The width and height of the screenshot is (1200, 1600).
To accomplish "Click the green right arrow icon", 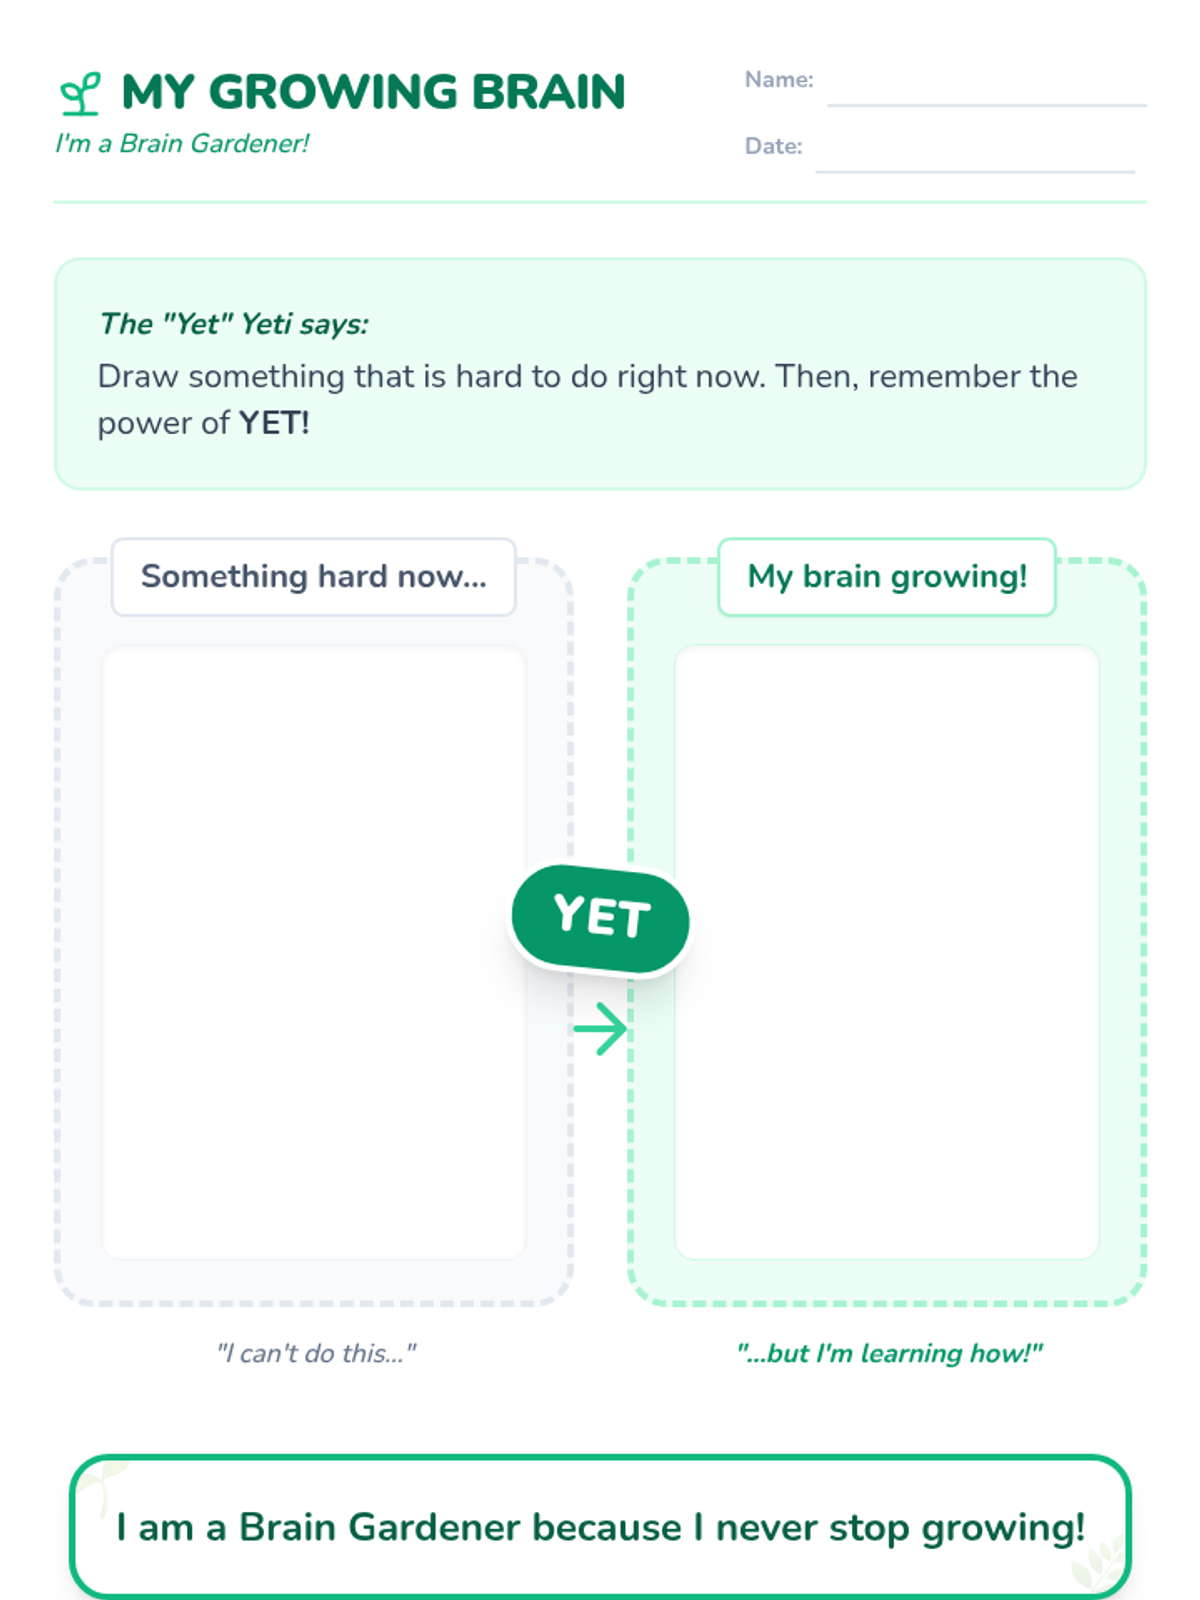I will coord(600,1028).
